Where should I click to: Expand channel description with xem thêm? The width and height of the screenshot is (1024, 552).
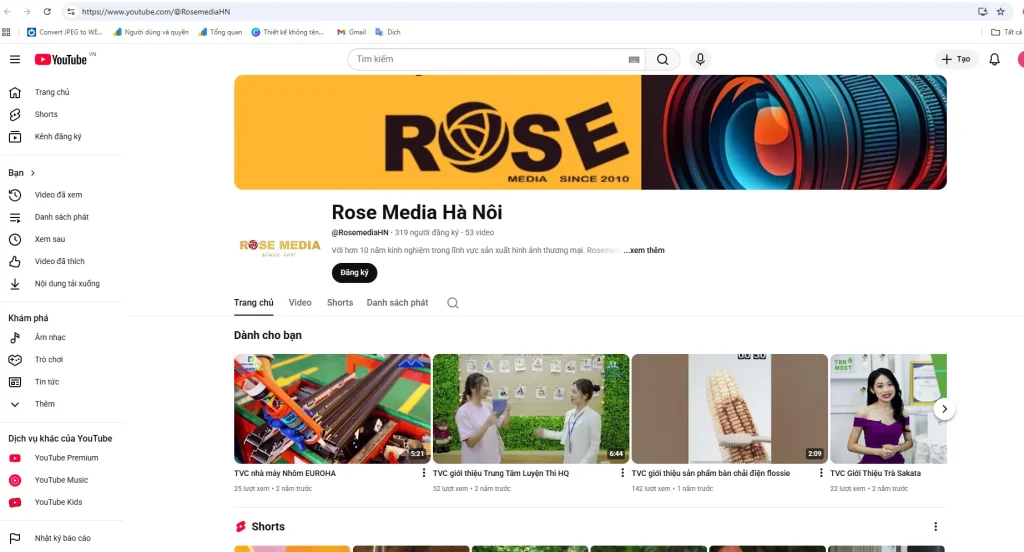(x=644, y=250)
